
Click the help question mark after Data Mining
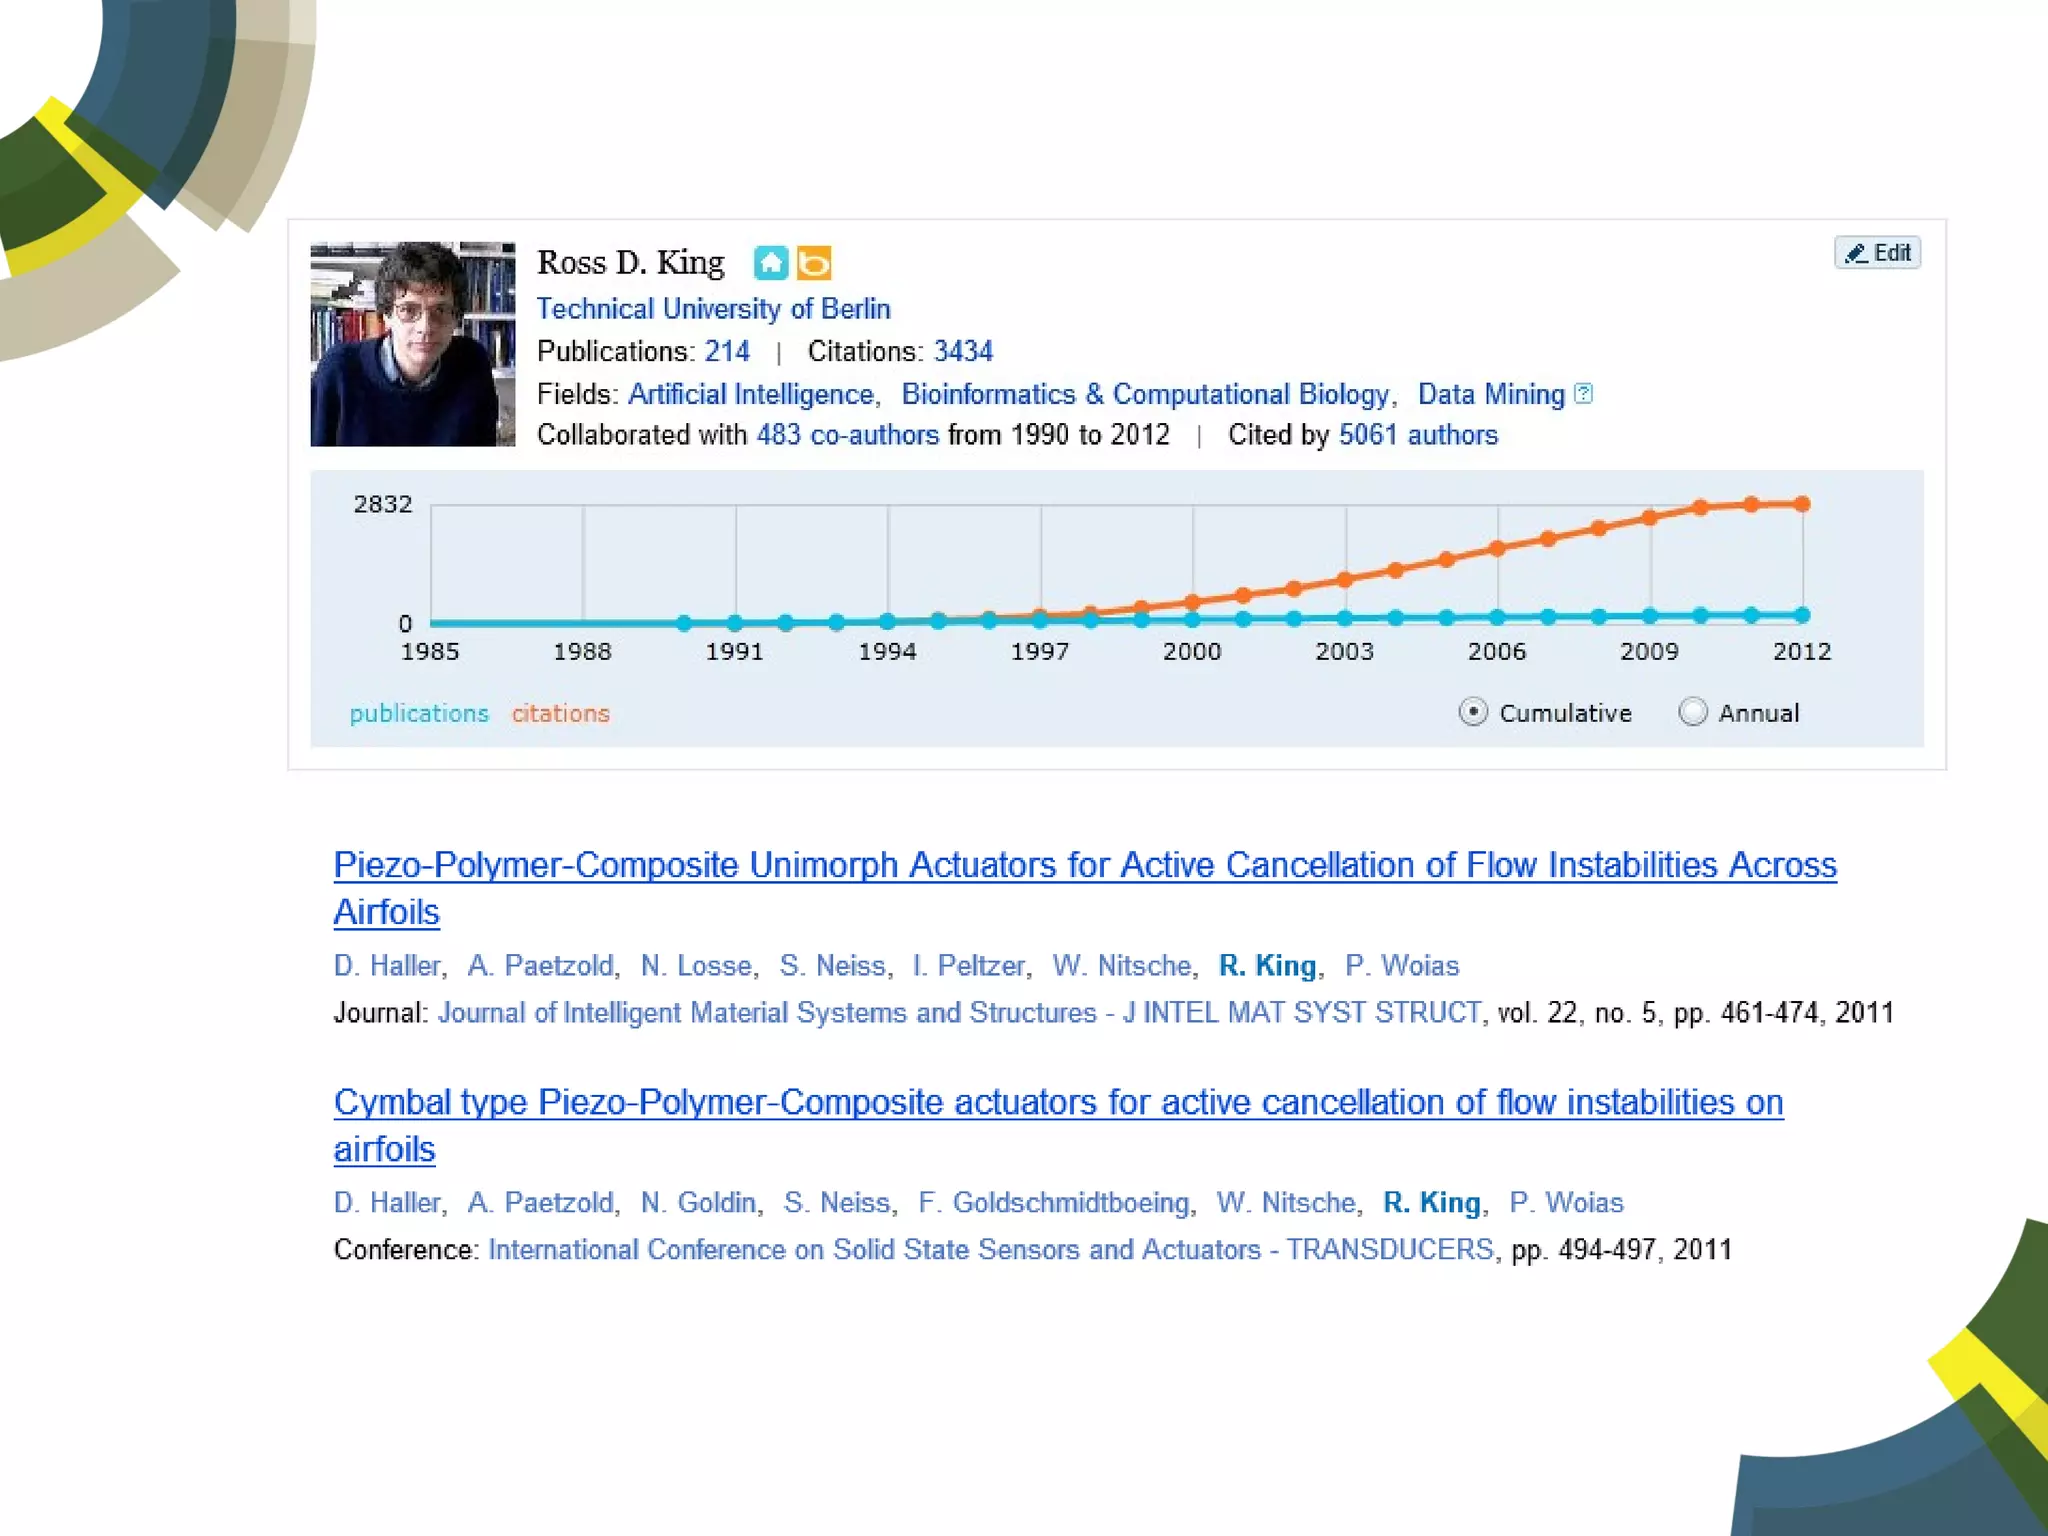(x=1583, y=393)
